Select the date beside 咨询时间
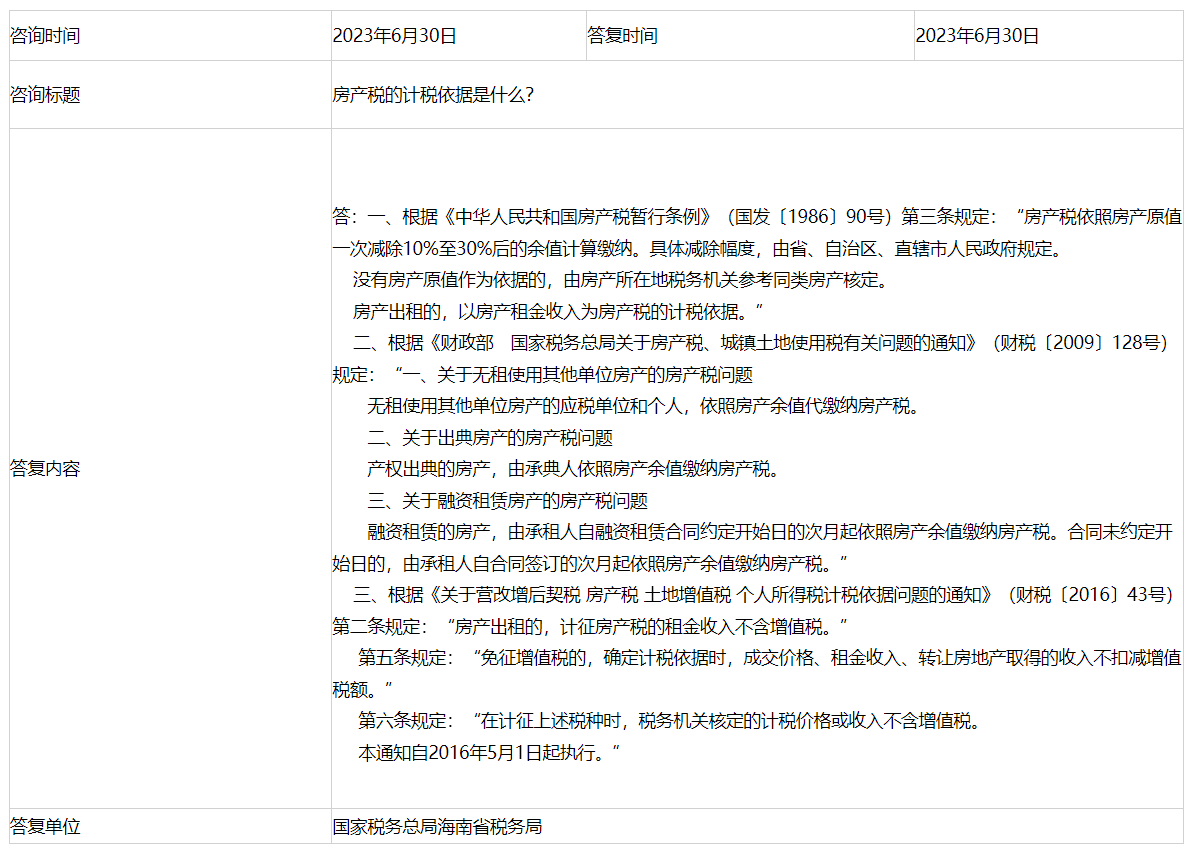 (x=394, y=36)
